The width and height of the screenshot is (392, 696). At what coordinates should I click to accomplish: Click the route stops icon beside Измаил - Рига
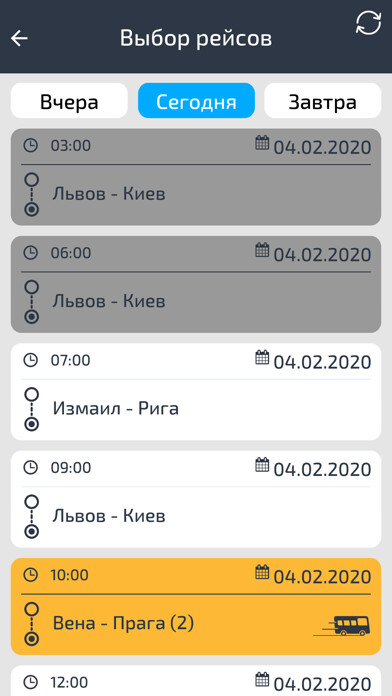coord(31,409)
